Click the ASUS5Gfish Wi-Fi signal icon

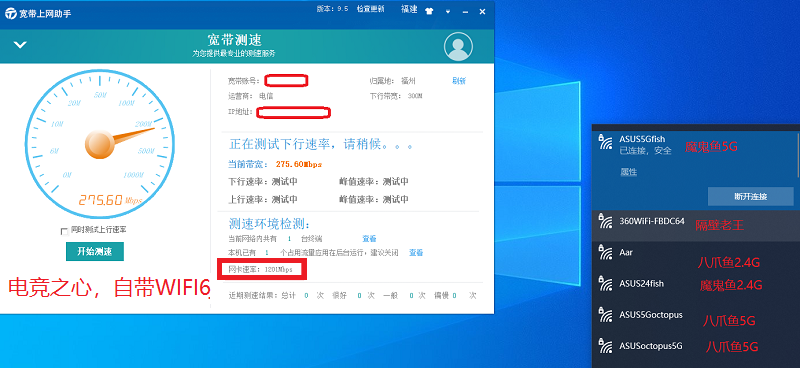click(x=605, y=142)
